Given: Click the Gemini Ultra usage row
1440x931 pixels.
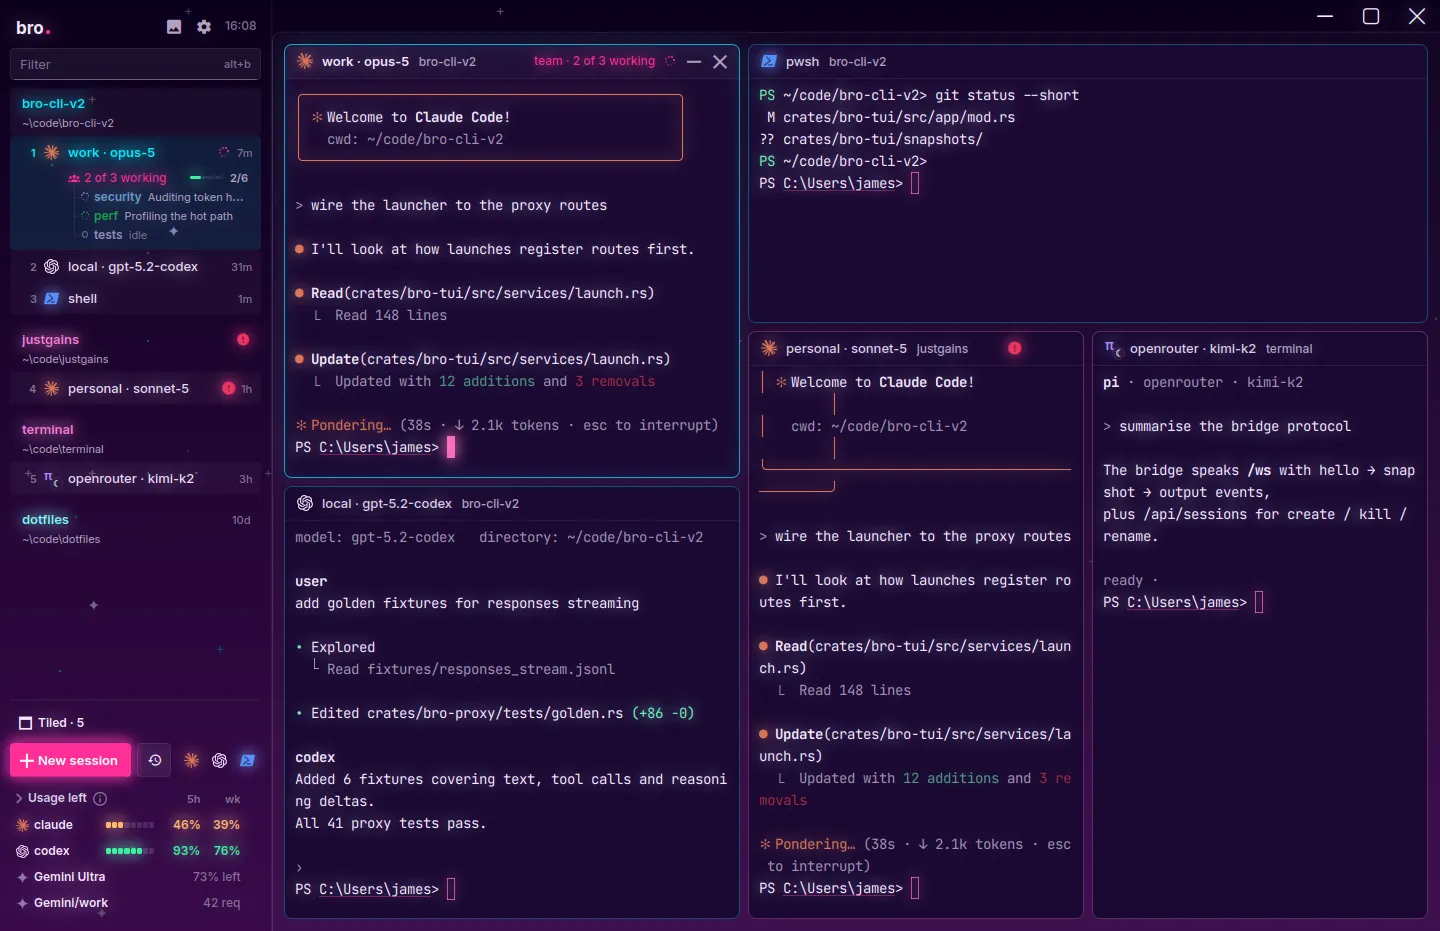Looking at the screenshot, I should point(130,877).
